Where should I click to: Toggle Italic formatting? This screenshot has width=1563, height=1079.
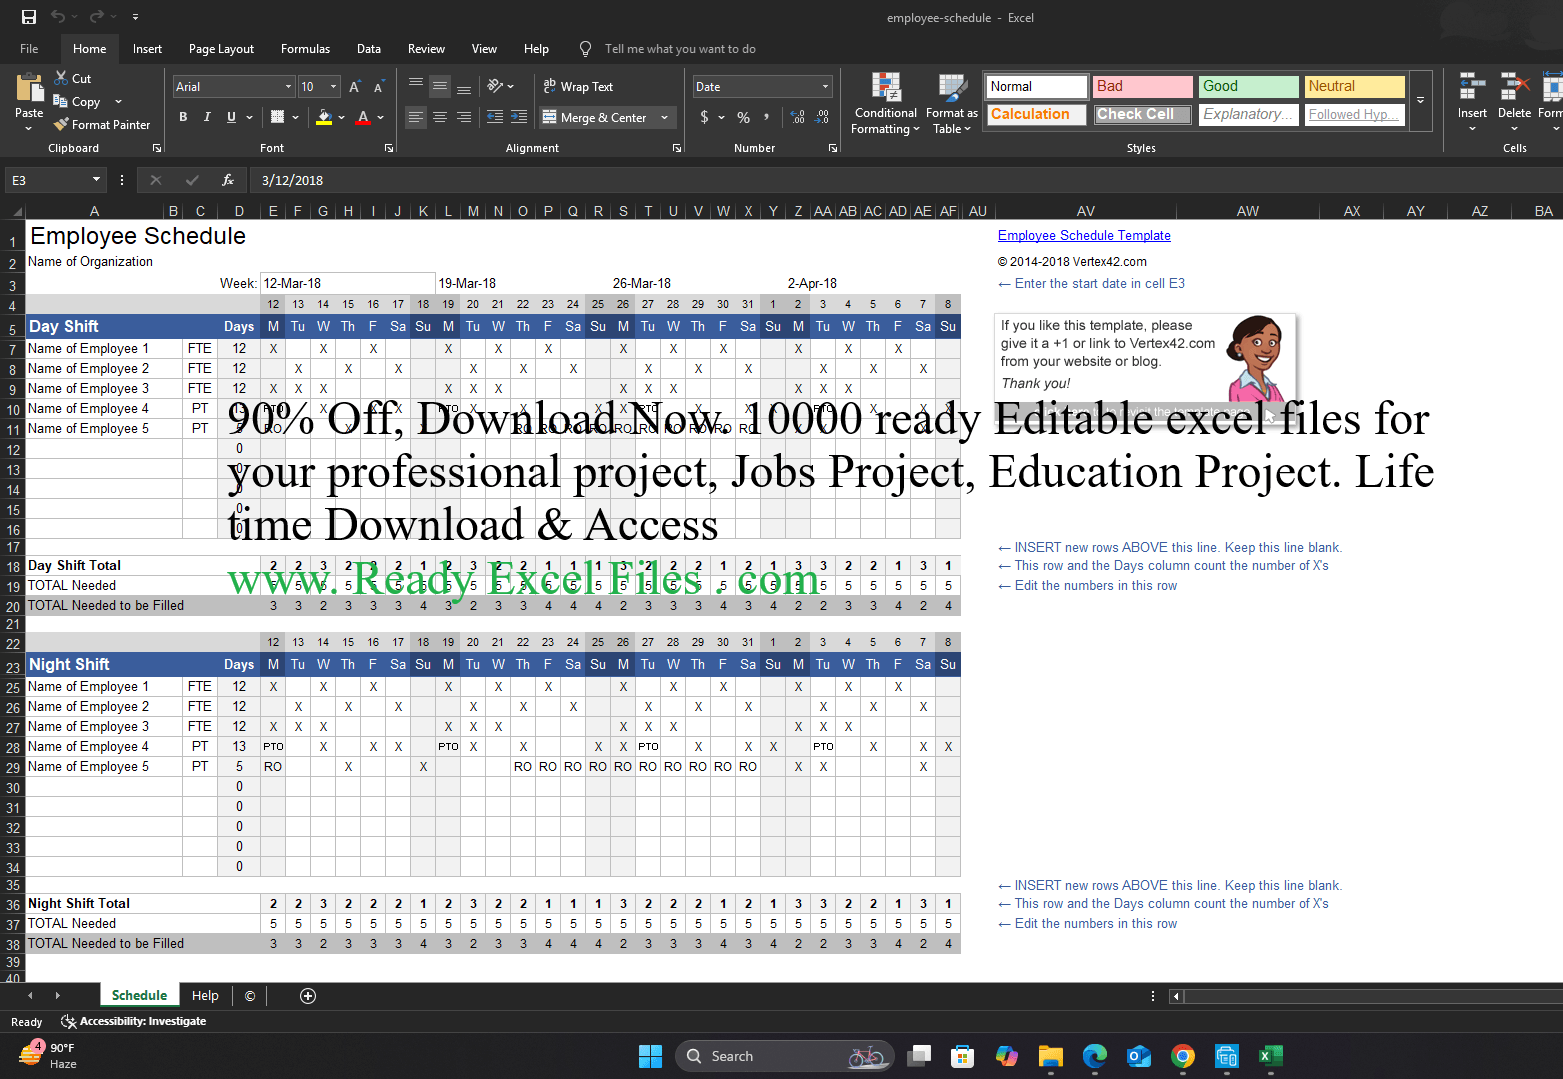coord(207,117)
